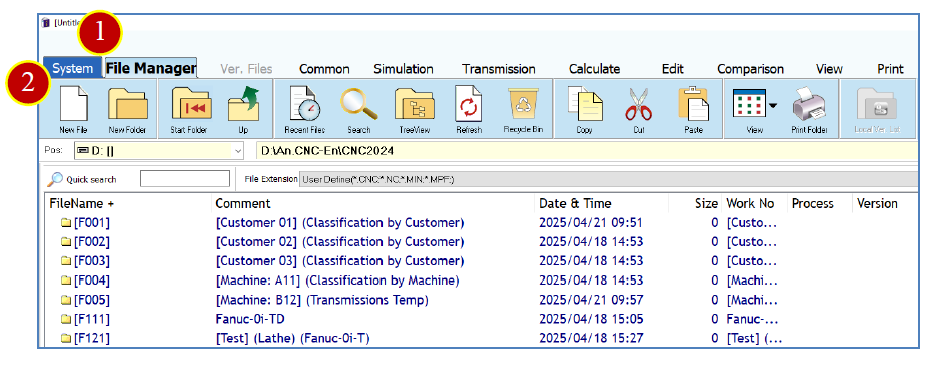Open the Ver. Files tab
Screen dimensions: 939x365
246,69
